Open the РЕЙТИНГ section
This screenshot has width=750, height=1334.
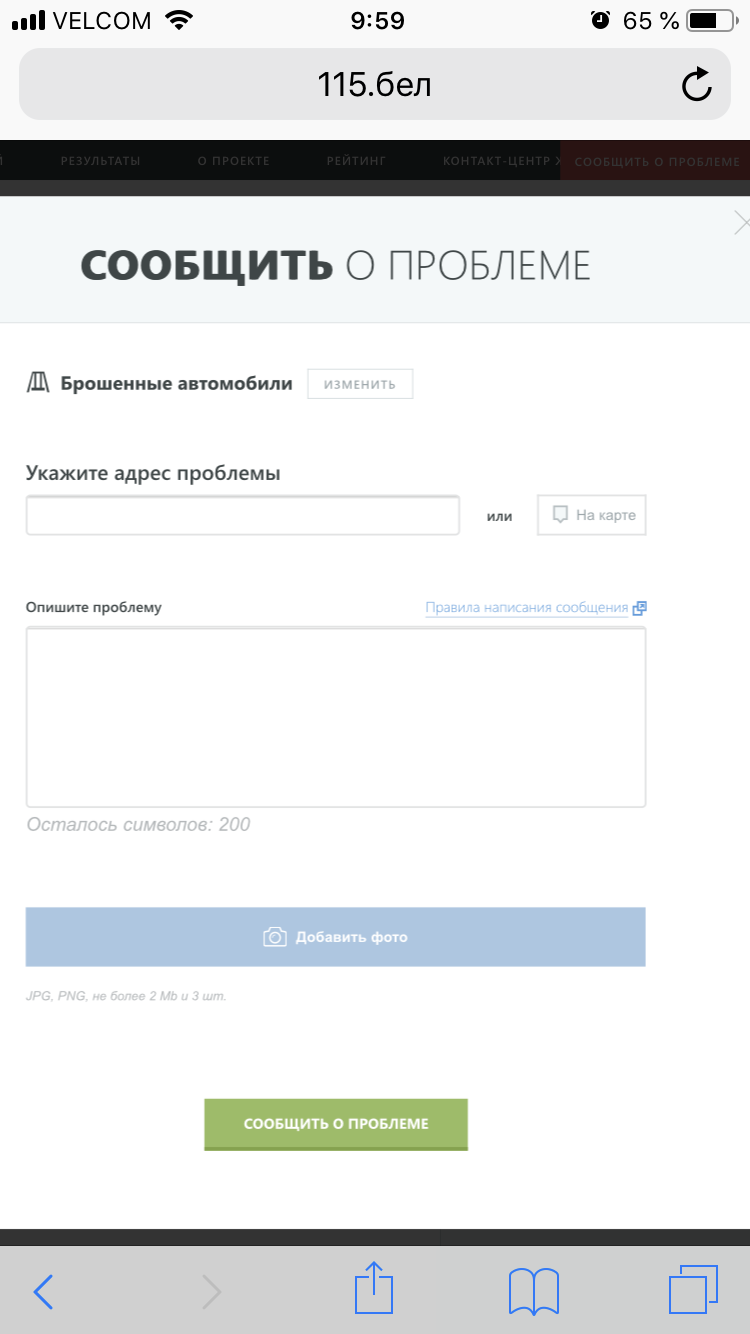(356, 161)
